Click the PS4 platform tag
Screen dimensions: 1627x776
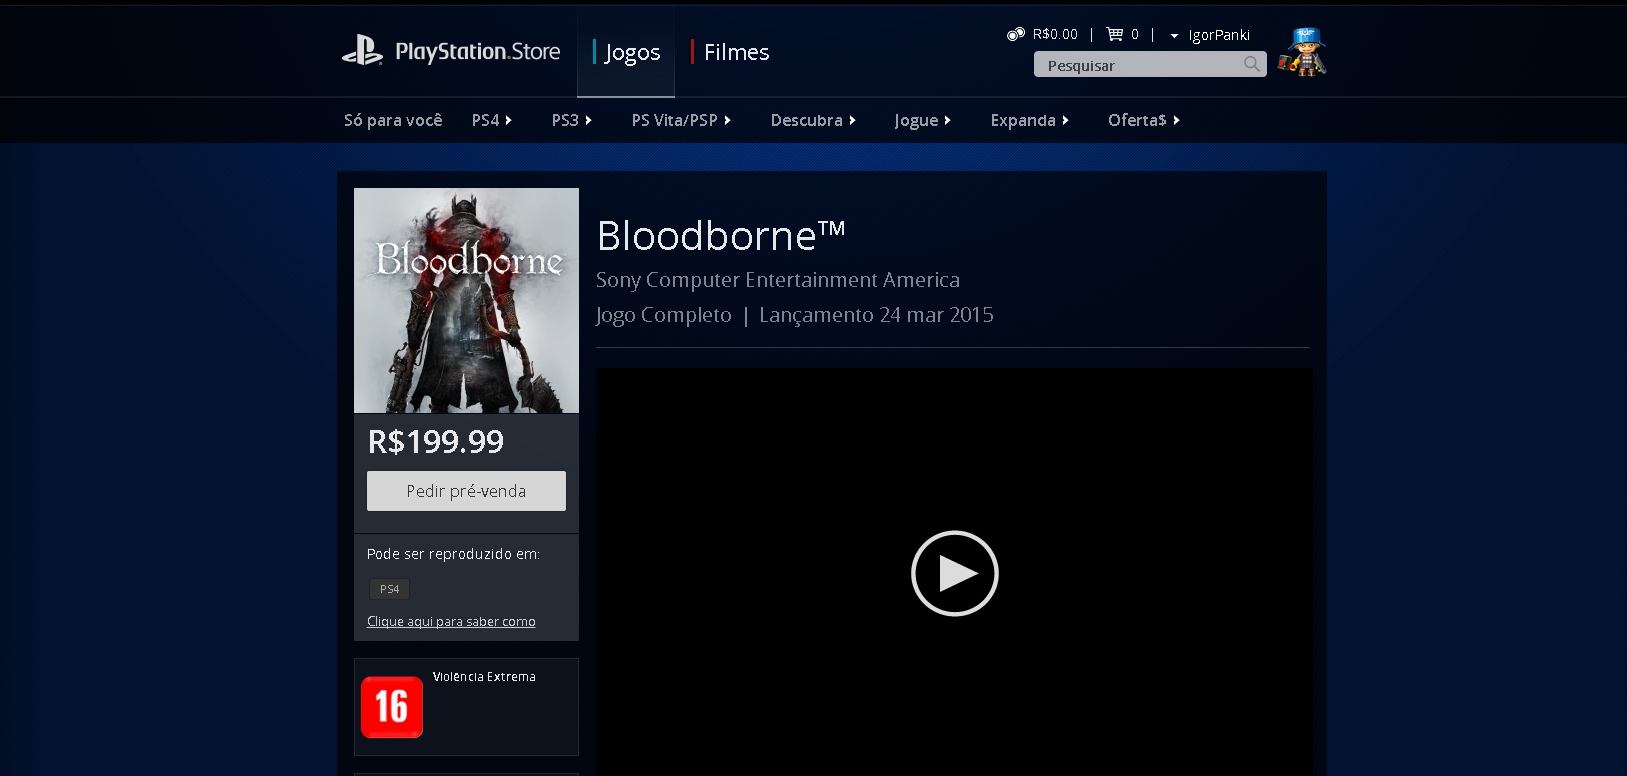coord(390,589)
